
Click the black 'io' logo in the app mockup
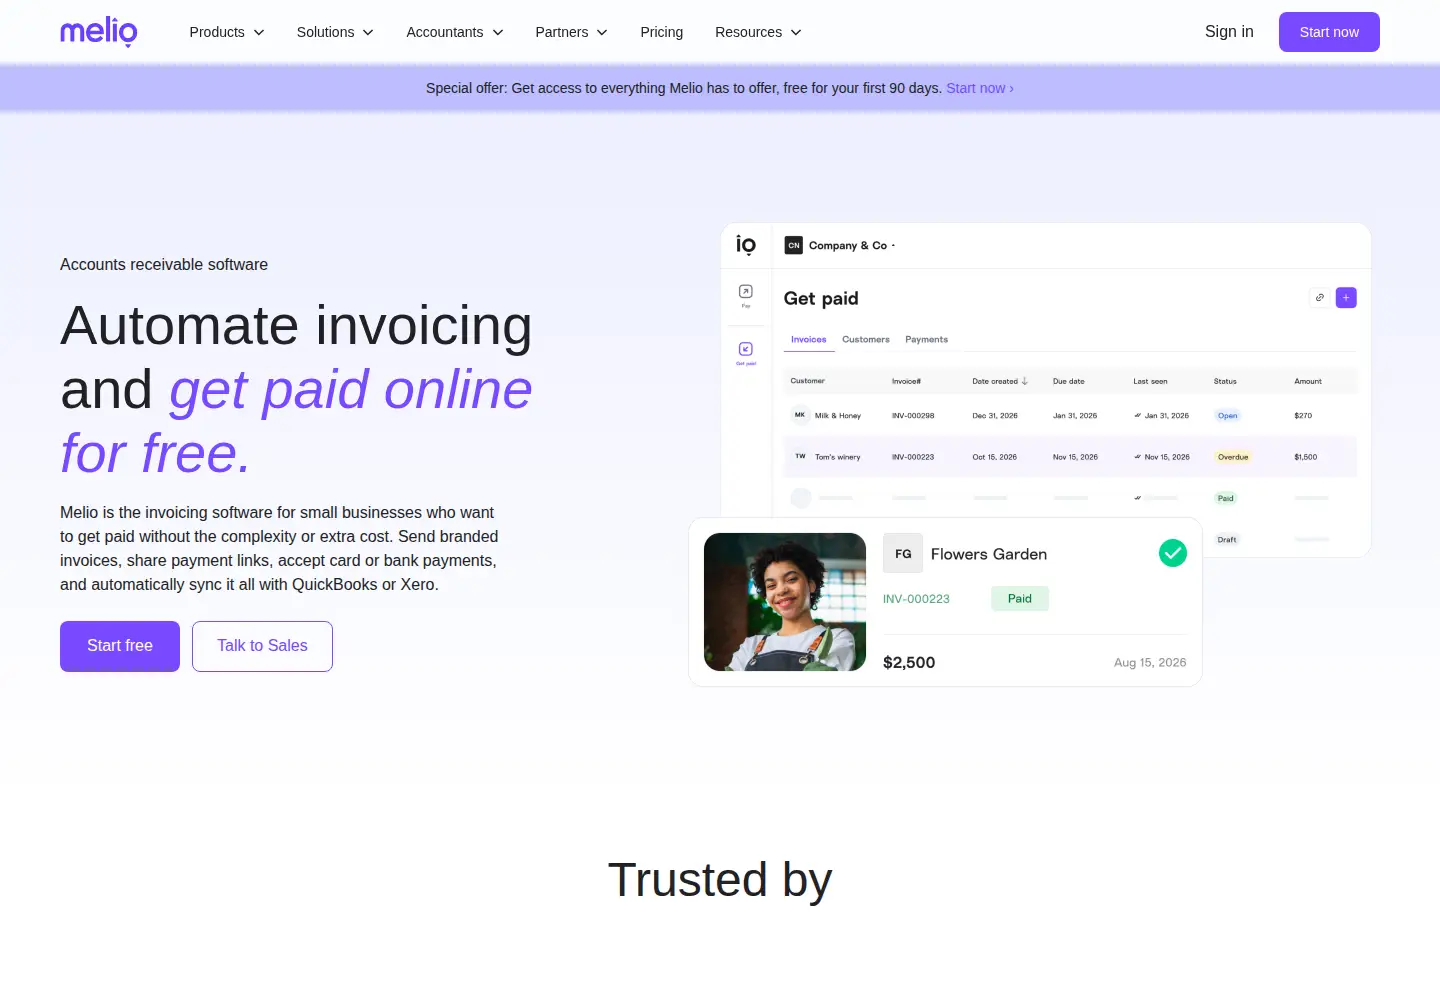point(746,245)
